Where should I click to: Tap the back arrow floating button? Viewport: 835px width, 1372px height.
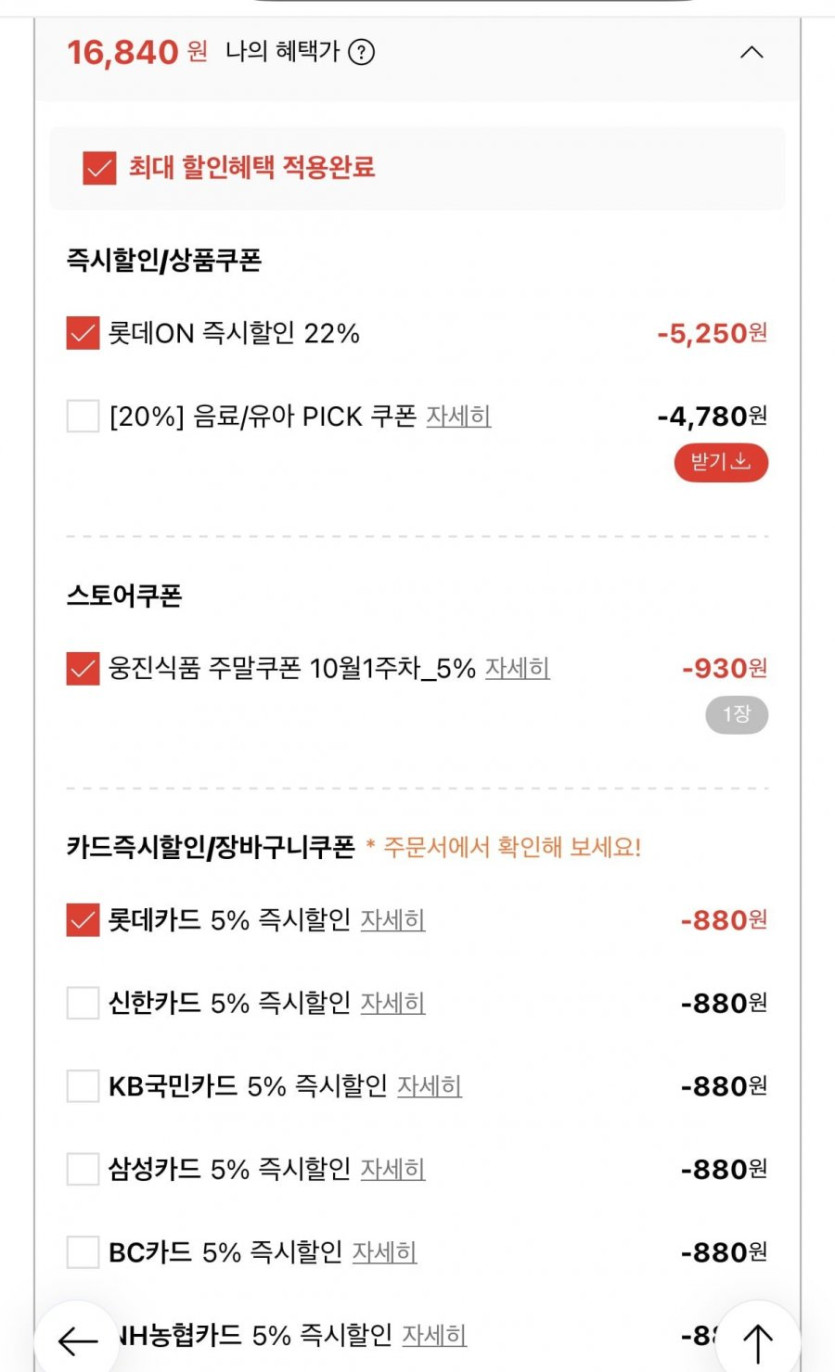pyautogui.click(x=77, y=1341)
